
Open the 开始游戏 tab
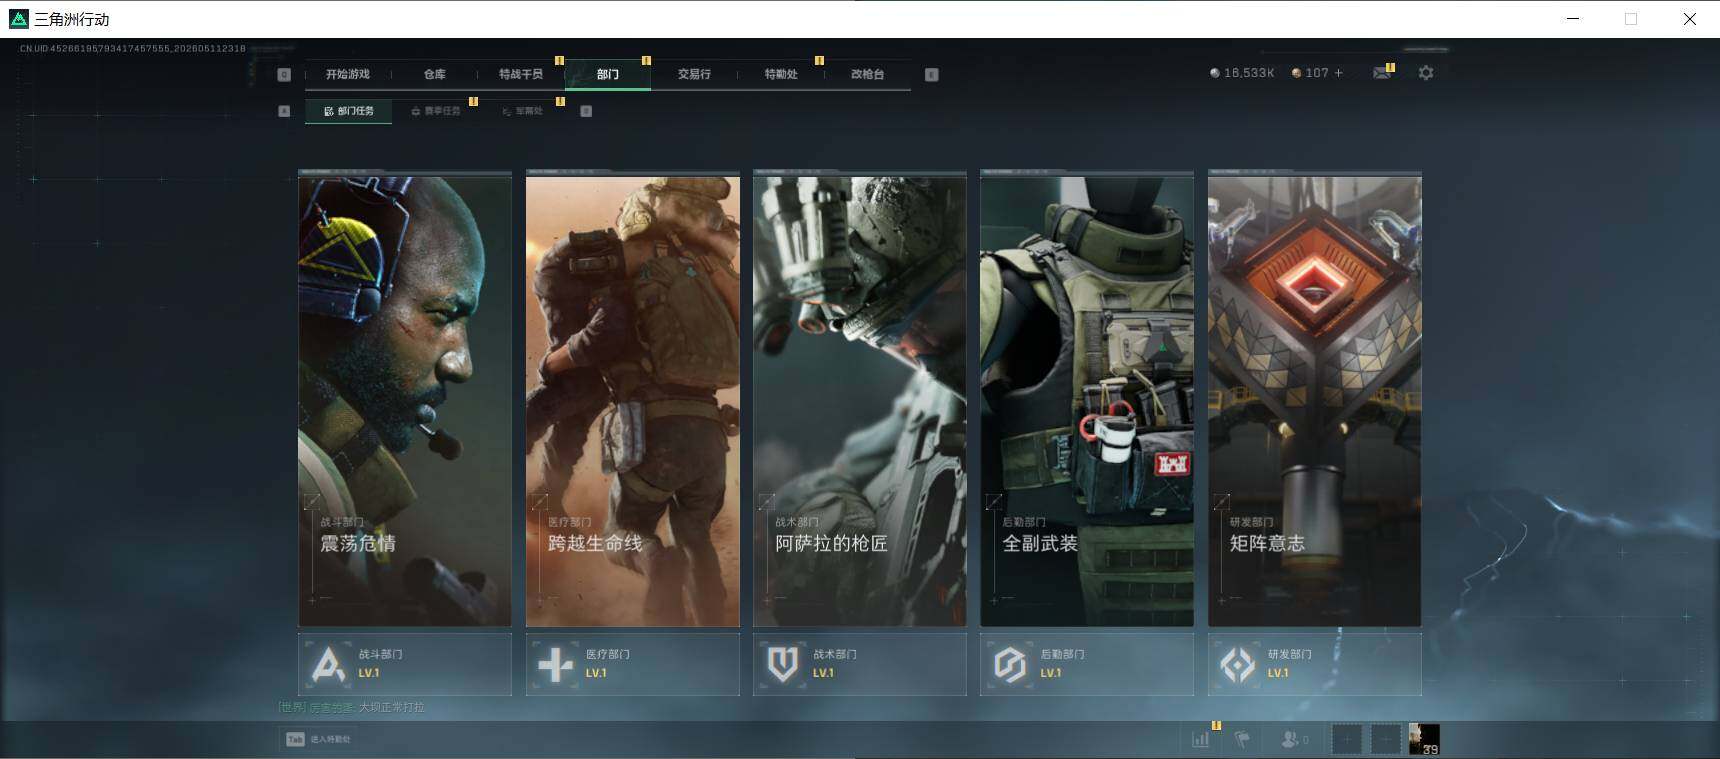click(347, 74)
